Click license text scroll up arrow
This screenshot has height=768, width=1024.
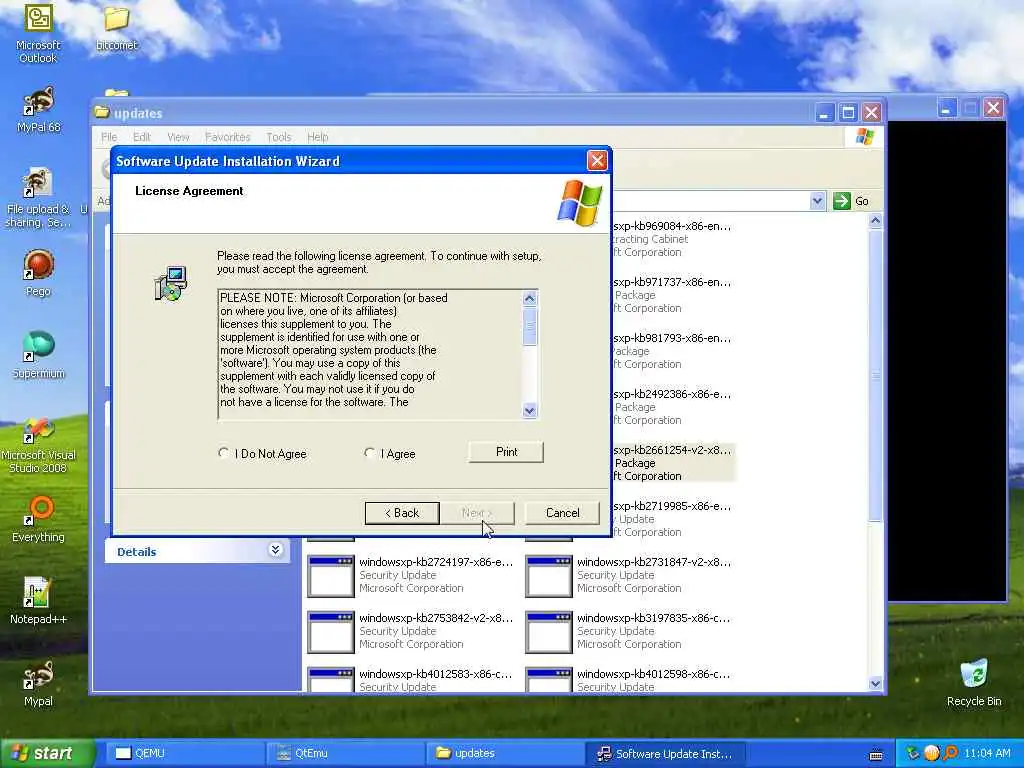point(530,298)
